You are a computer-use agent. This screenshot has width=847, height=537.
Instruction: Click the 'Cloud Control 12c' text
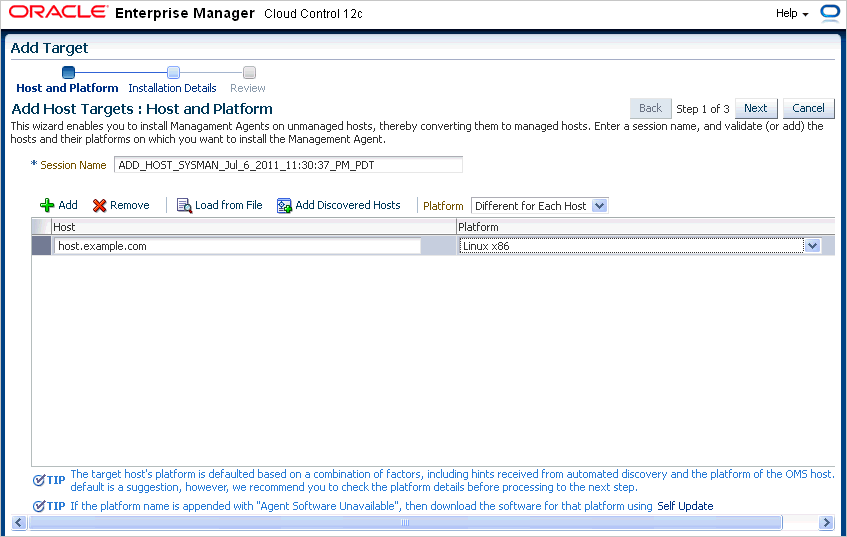pyautogui.click(x=313, y=14)
